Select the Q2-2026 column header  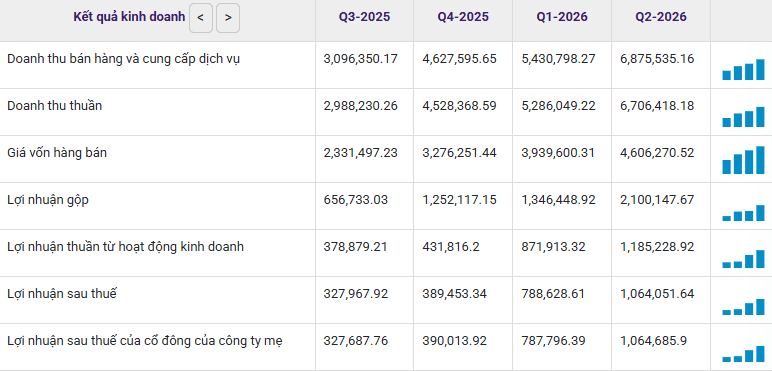click(x=661, y=17)
